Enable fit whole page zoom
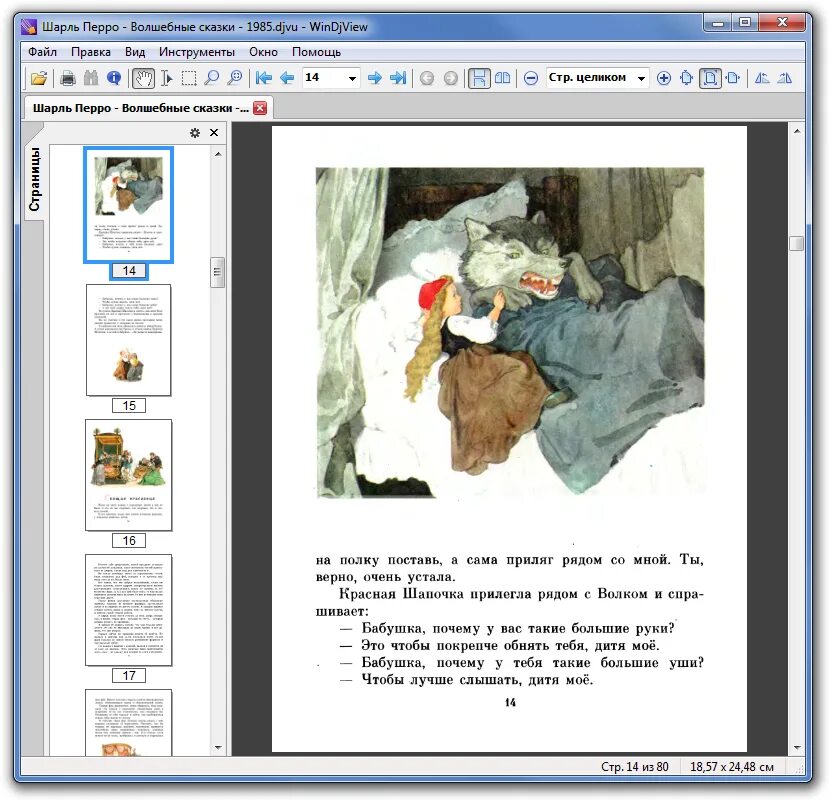This screenshot has width=831, height=802. pyautogui.click(x=710, y=78)
